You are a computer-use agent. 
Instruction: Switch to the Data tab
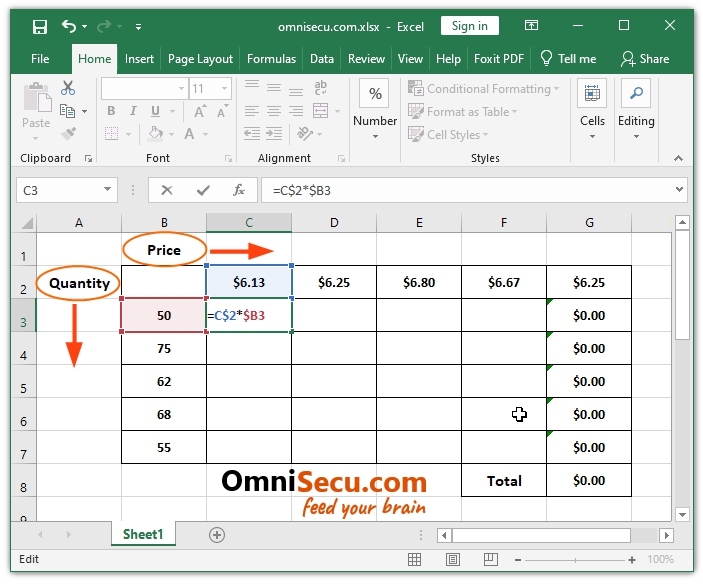[x=321, y=59]
